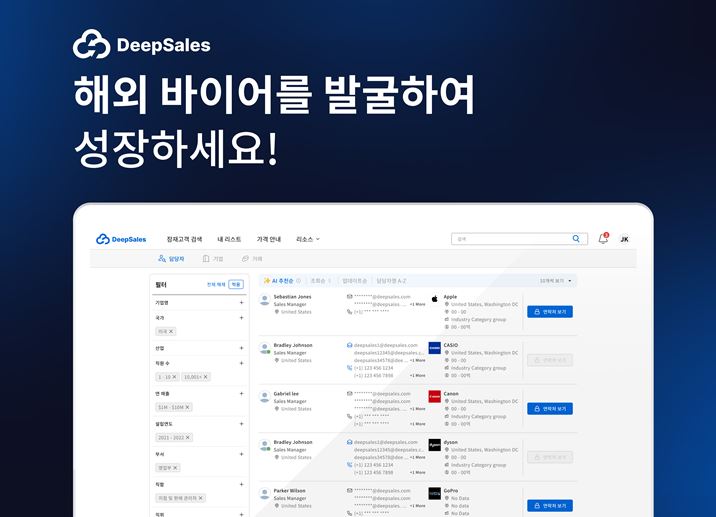
Task: Switch to the 기업 tab
Action: 213,258
